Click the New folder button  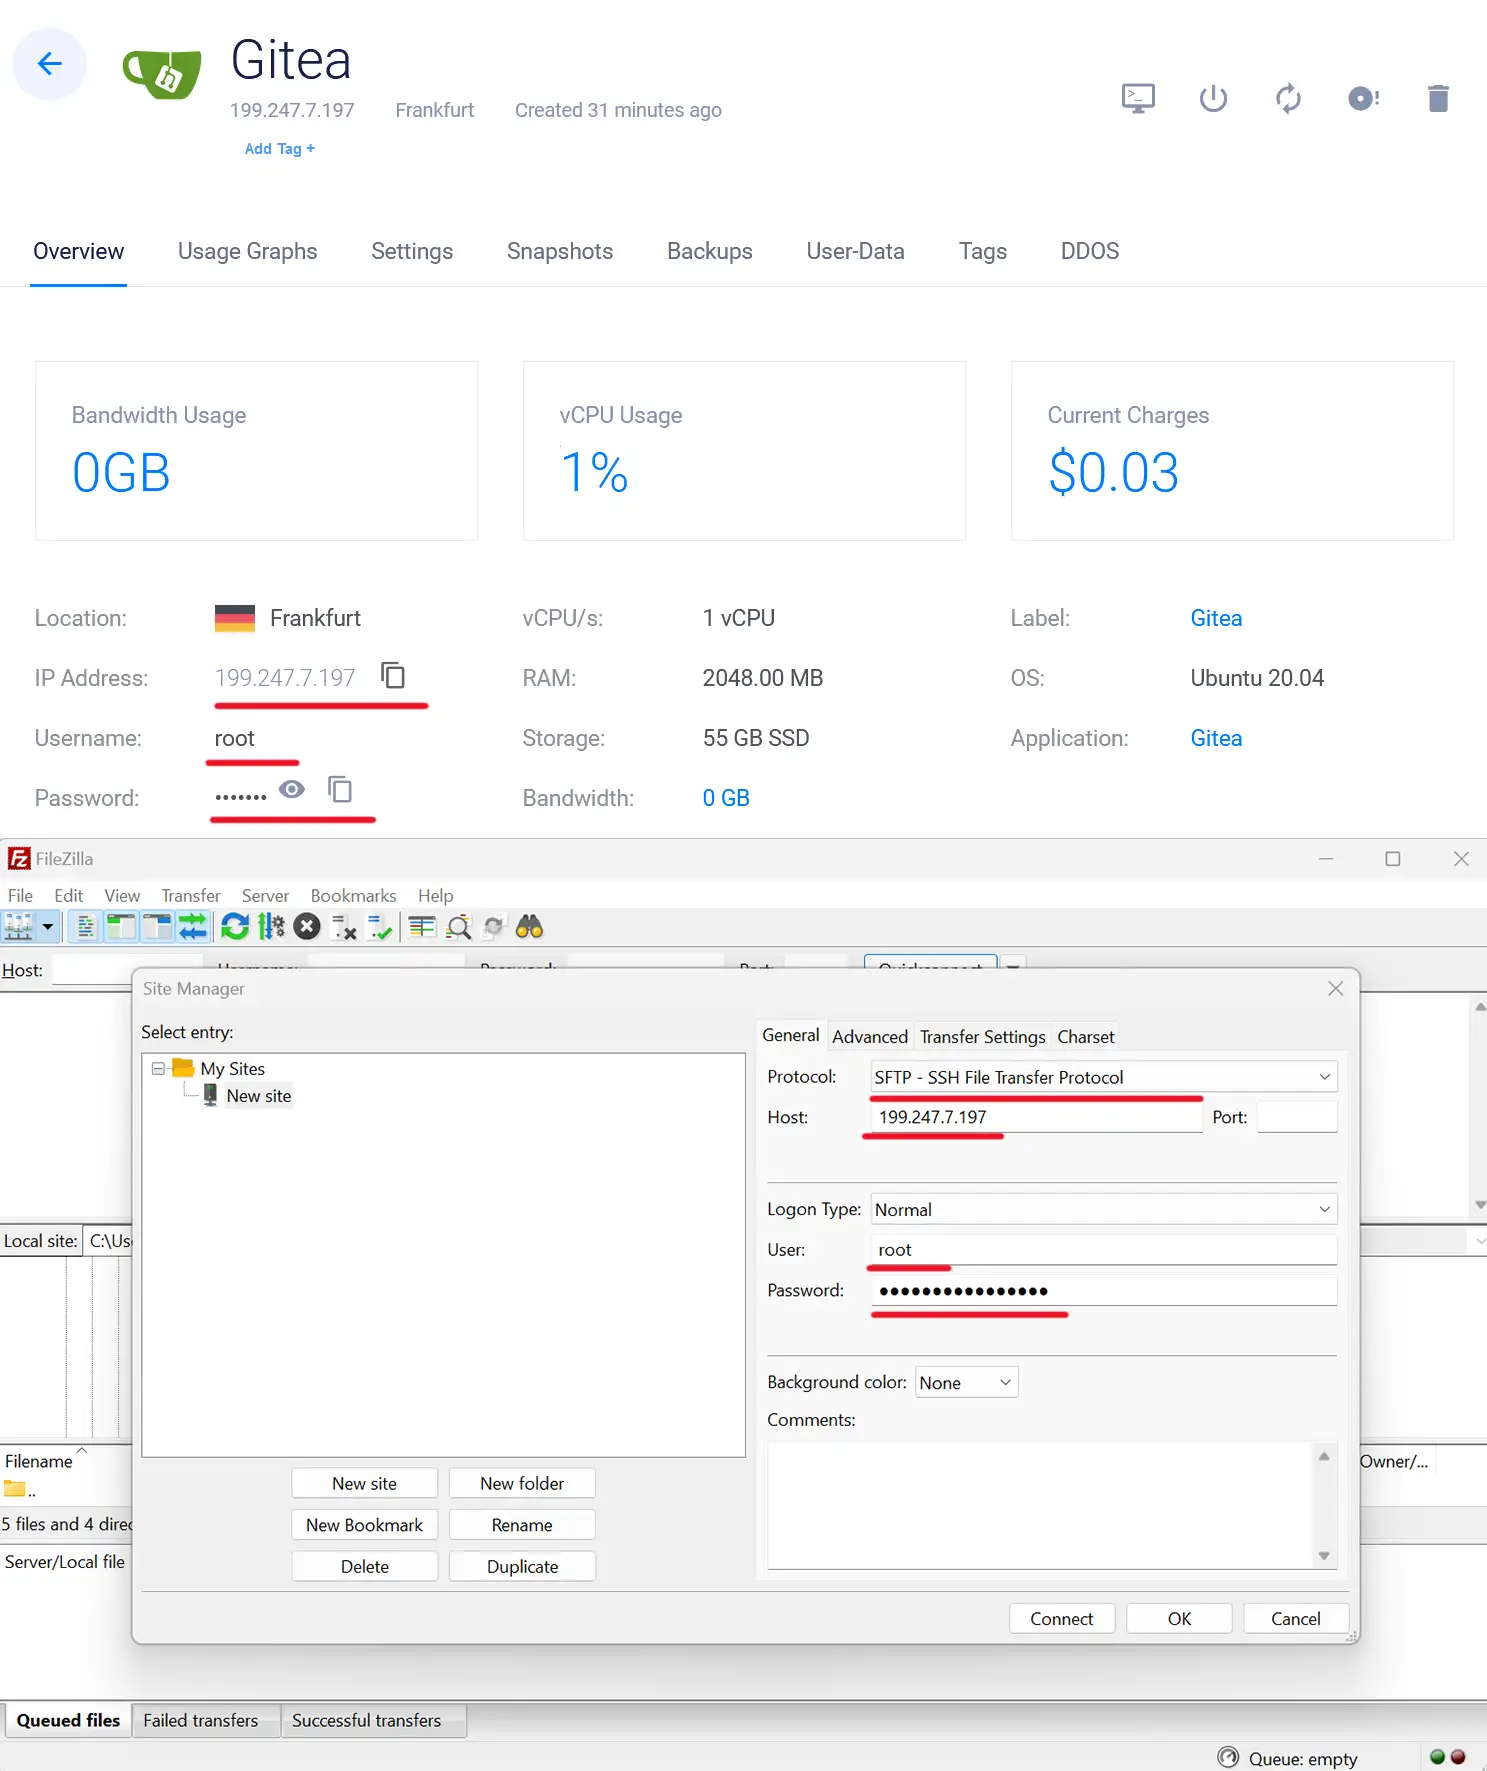(x=522, y=1483)
